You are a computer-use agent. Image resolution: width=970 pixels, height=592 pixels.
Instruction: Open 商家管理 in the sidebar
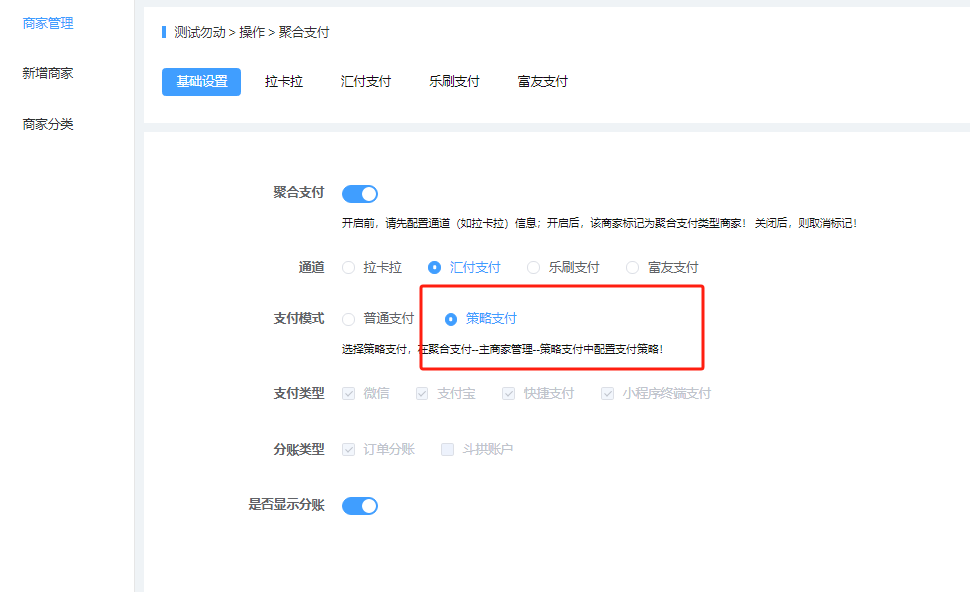[47, 23]
